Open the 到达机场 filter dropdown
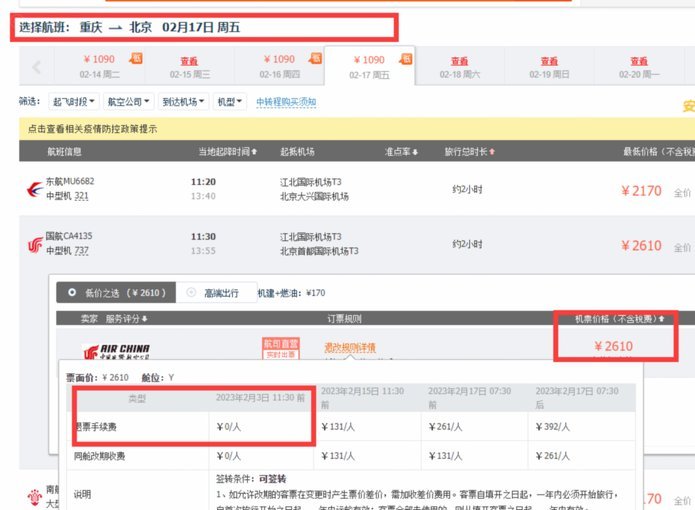Screen dimensions: 695x510 tap(183, 101)
